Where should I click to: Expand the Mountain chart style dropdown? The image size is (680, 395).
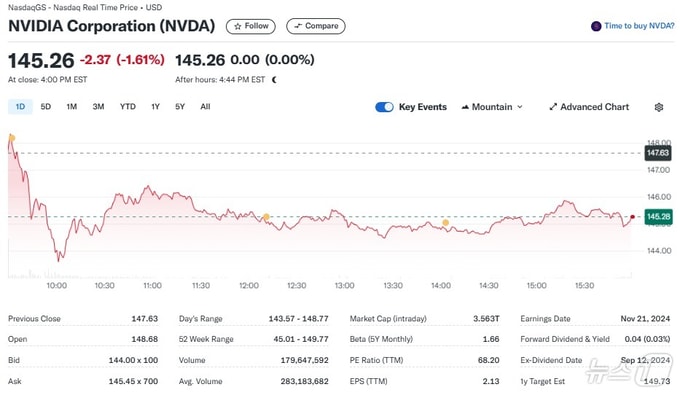[x=492, y=107]
